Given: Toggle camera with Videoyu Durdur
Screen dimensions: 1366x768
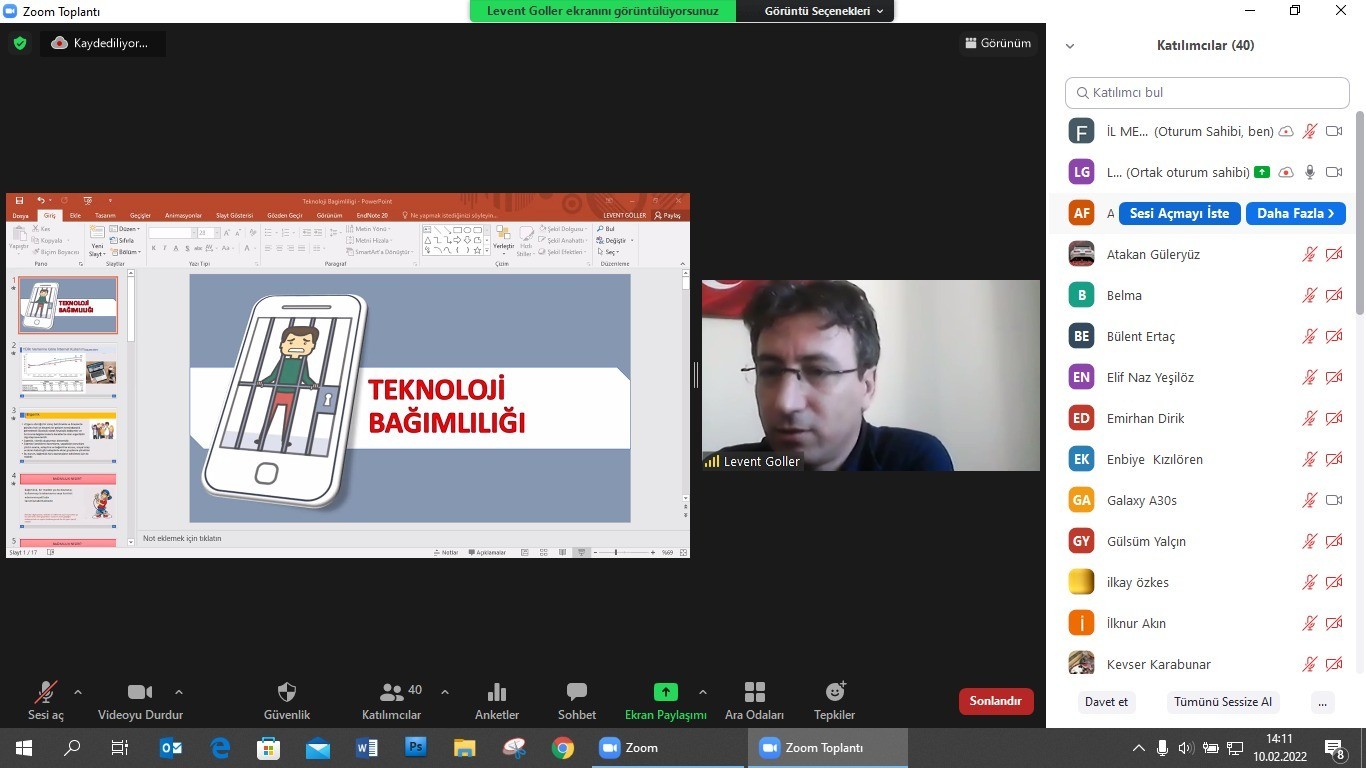Looking at the screenshot, I should click(x=140, y=693).
